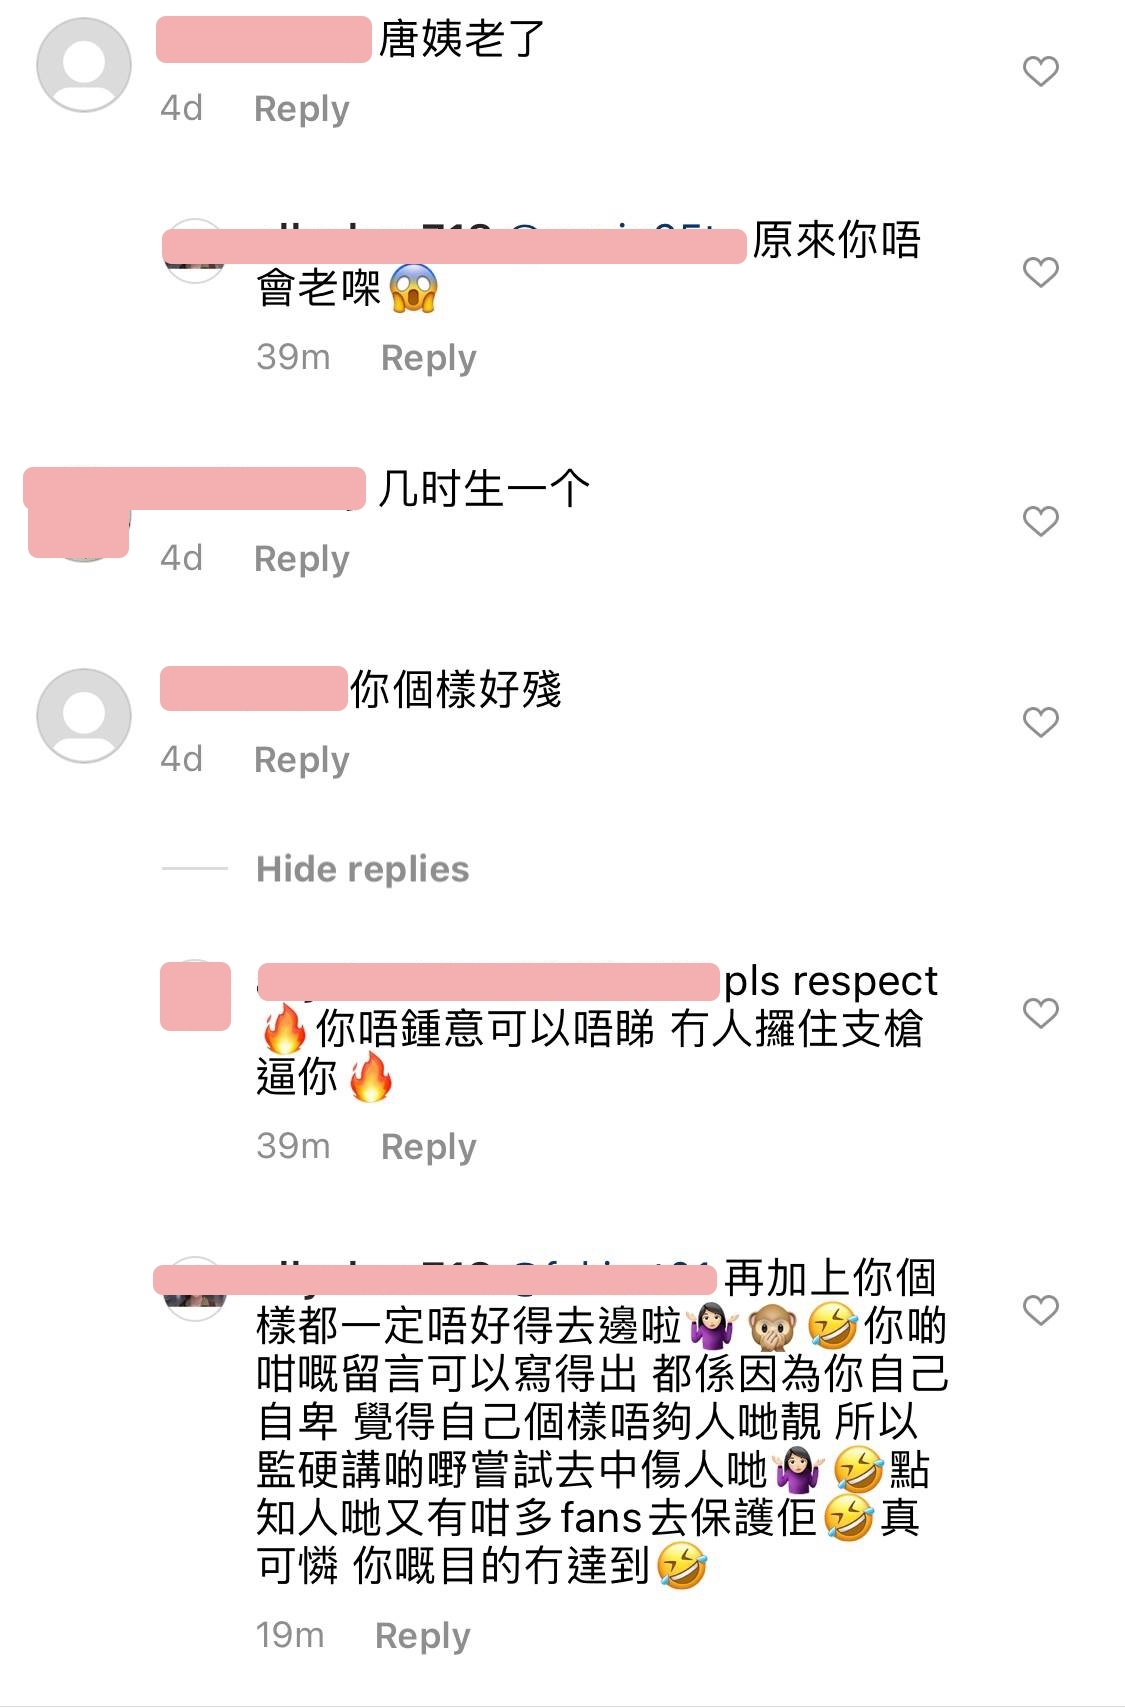Screen dimensions: 1125x1708
Task: Like the comment '你個樣好殘'
Action: 1040,722
